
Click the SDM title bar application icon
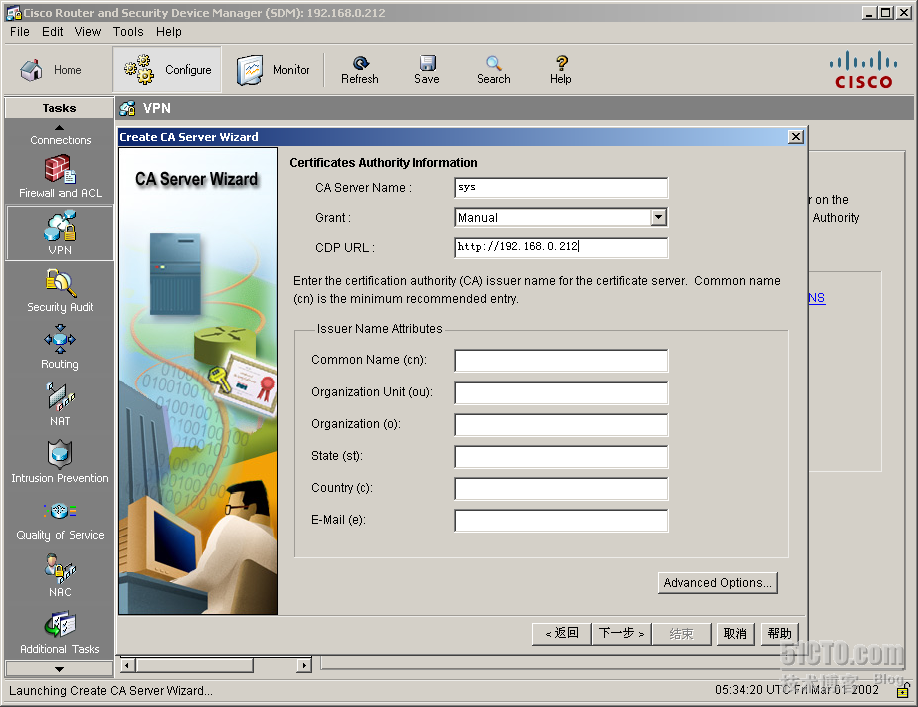[x=14, y=12]
